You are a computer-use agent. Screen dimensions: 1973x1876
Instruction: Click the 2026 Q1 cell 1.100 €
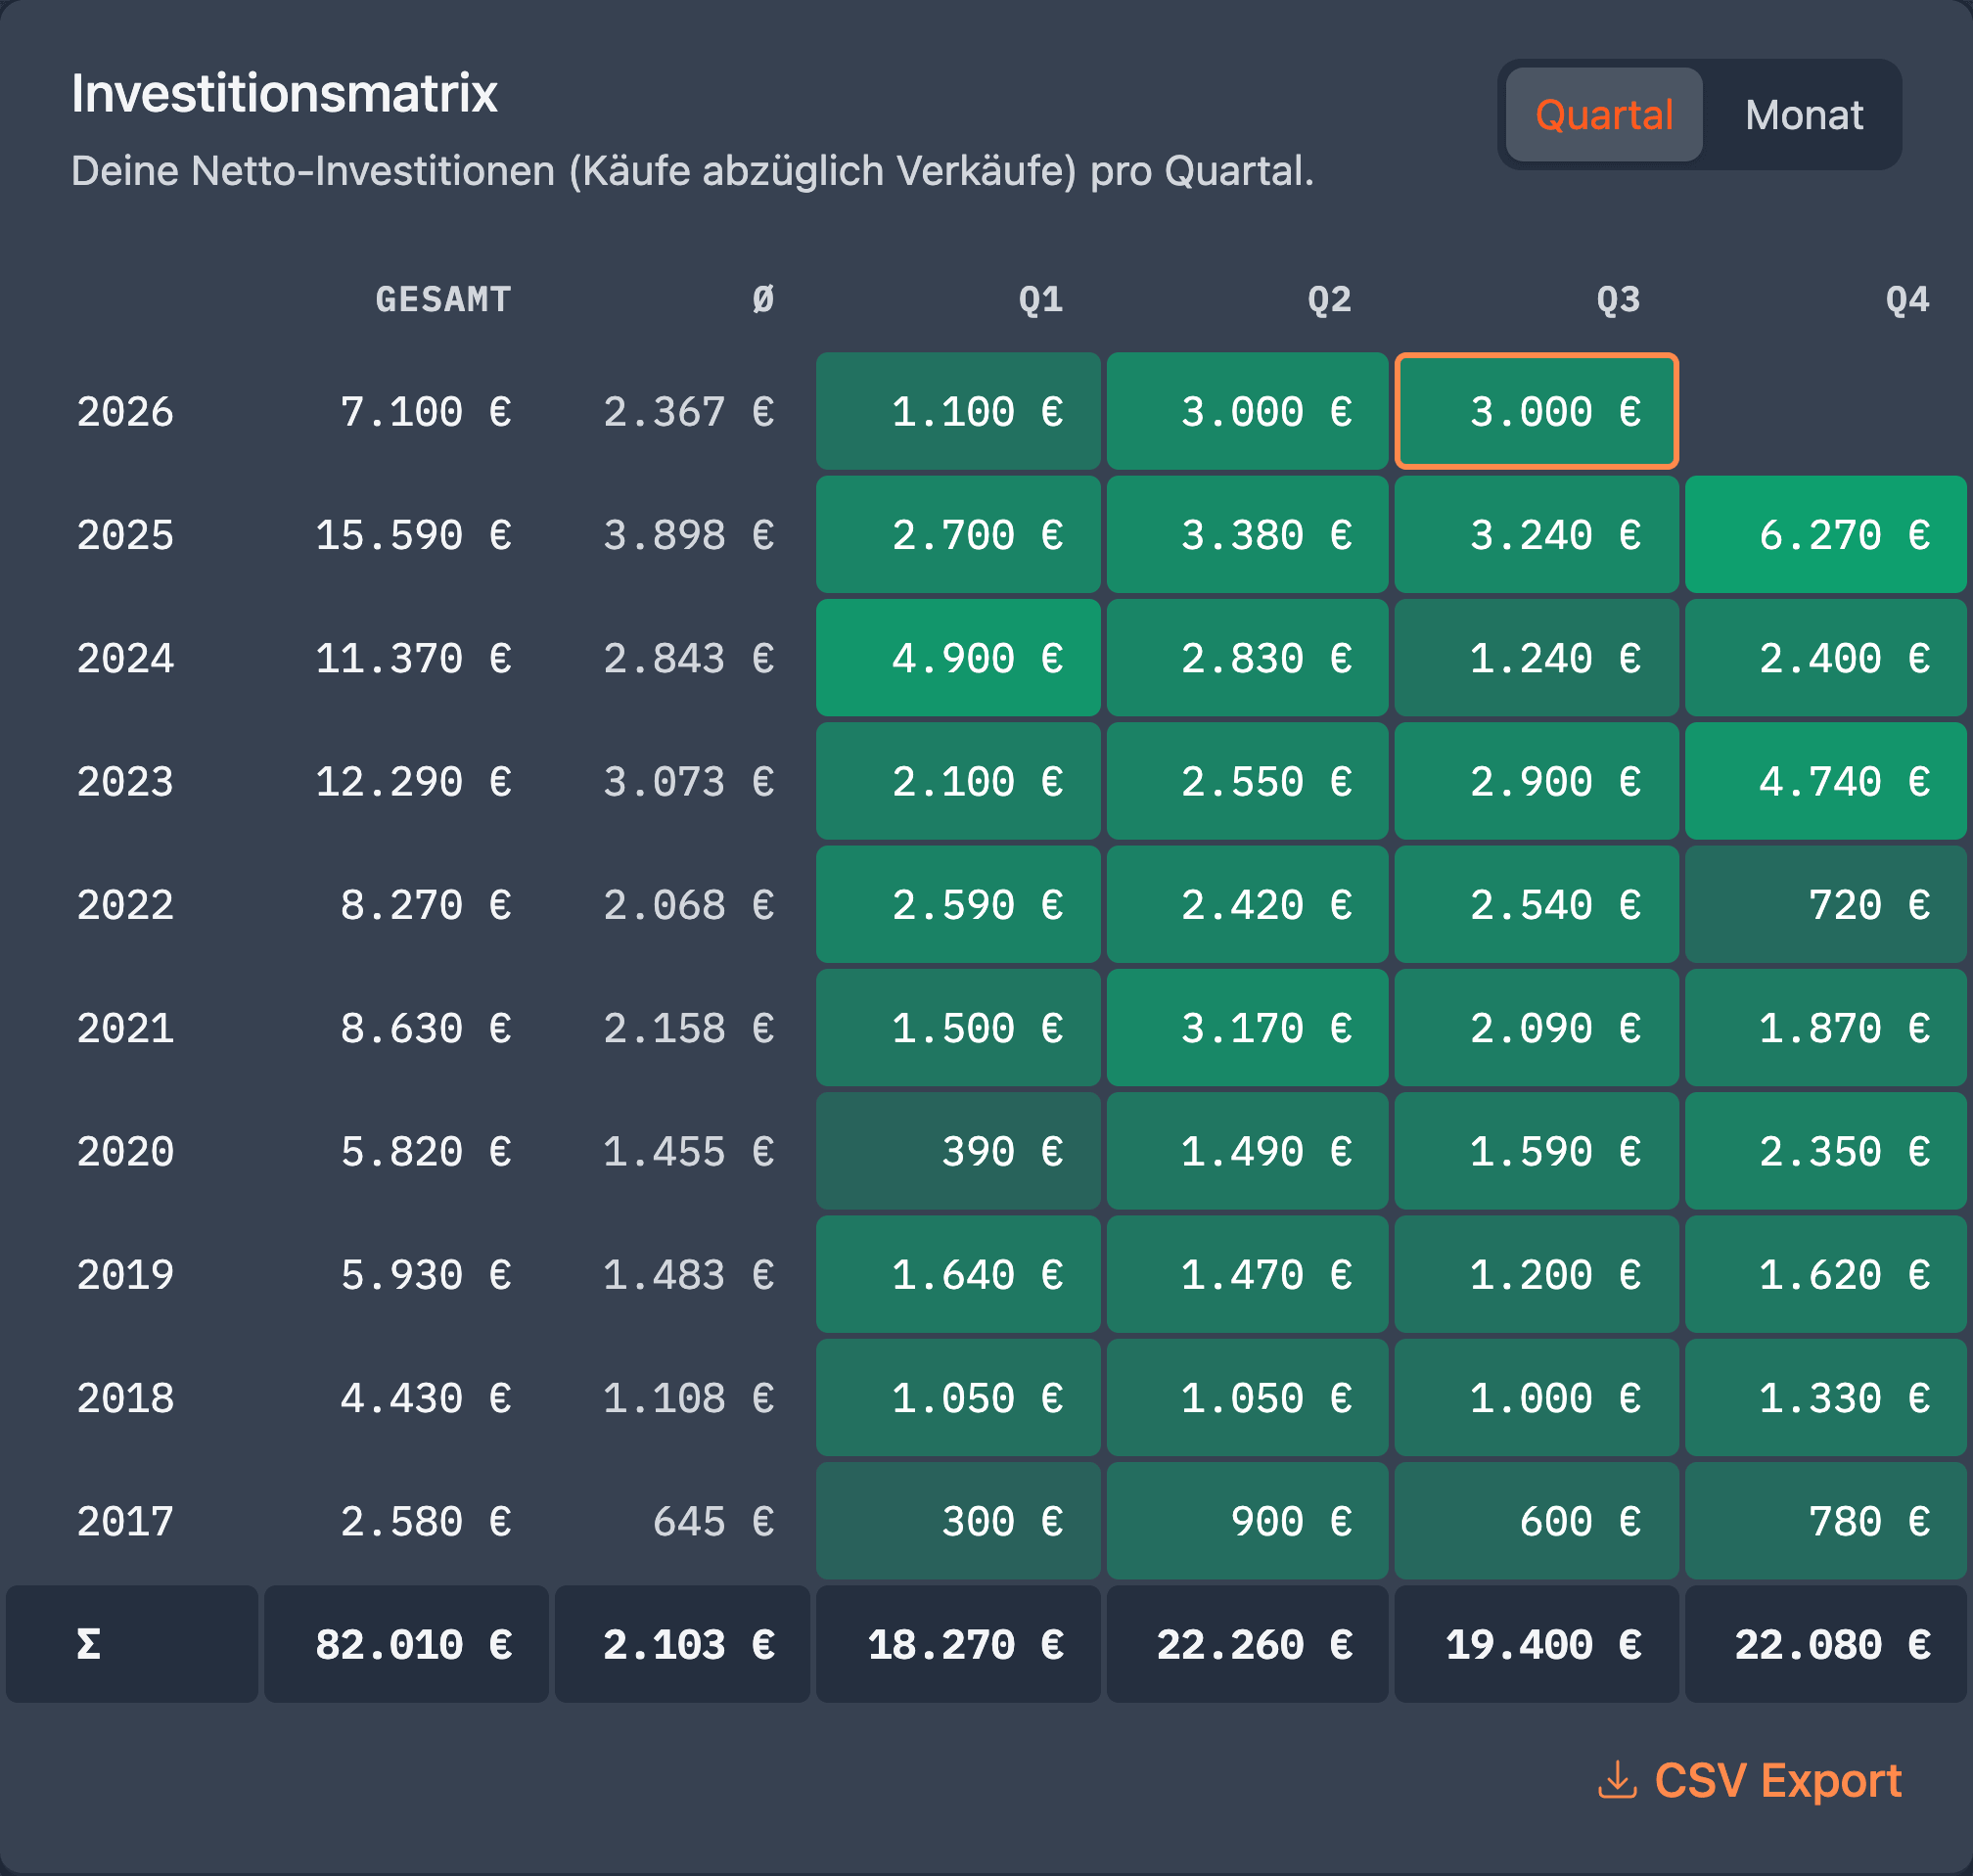958,411
